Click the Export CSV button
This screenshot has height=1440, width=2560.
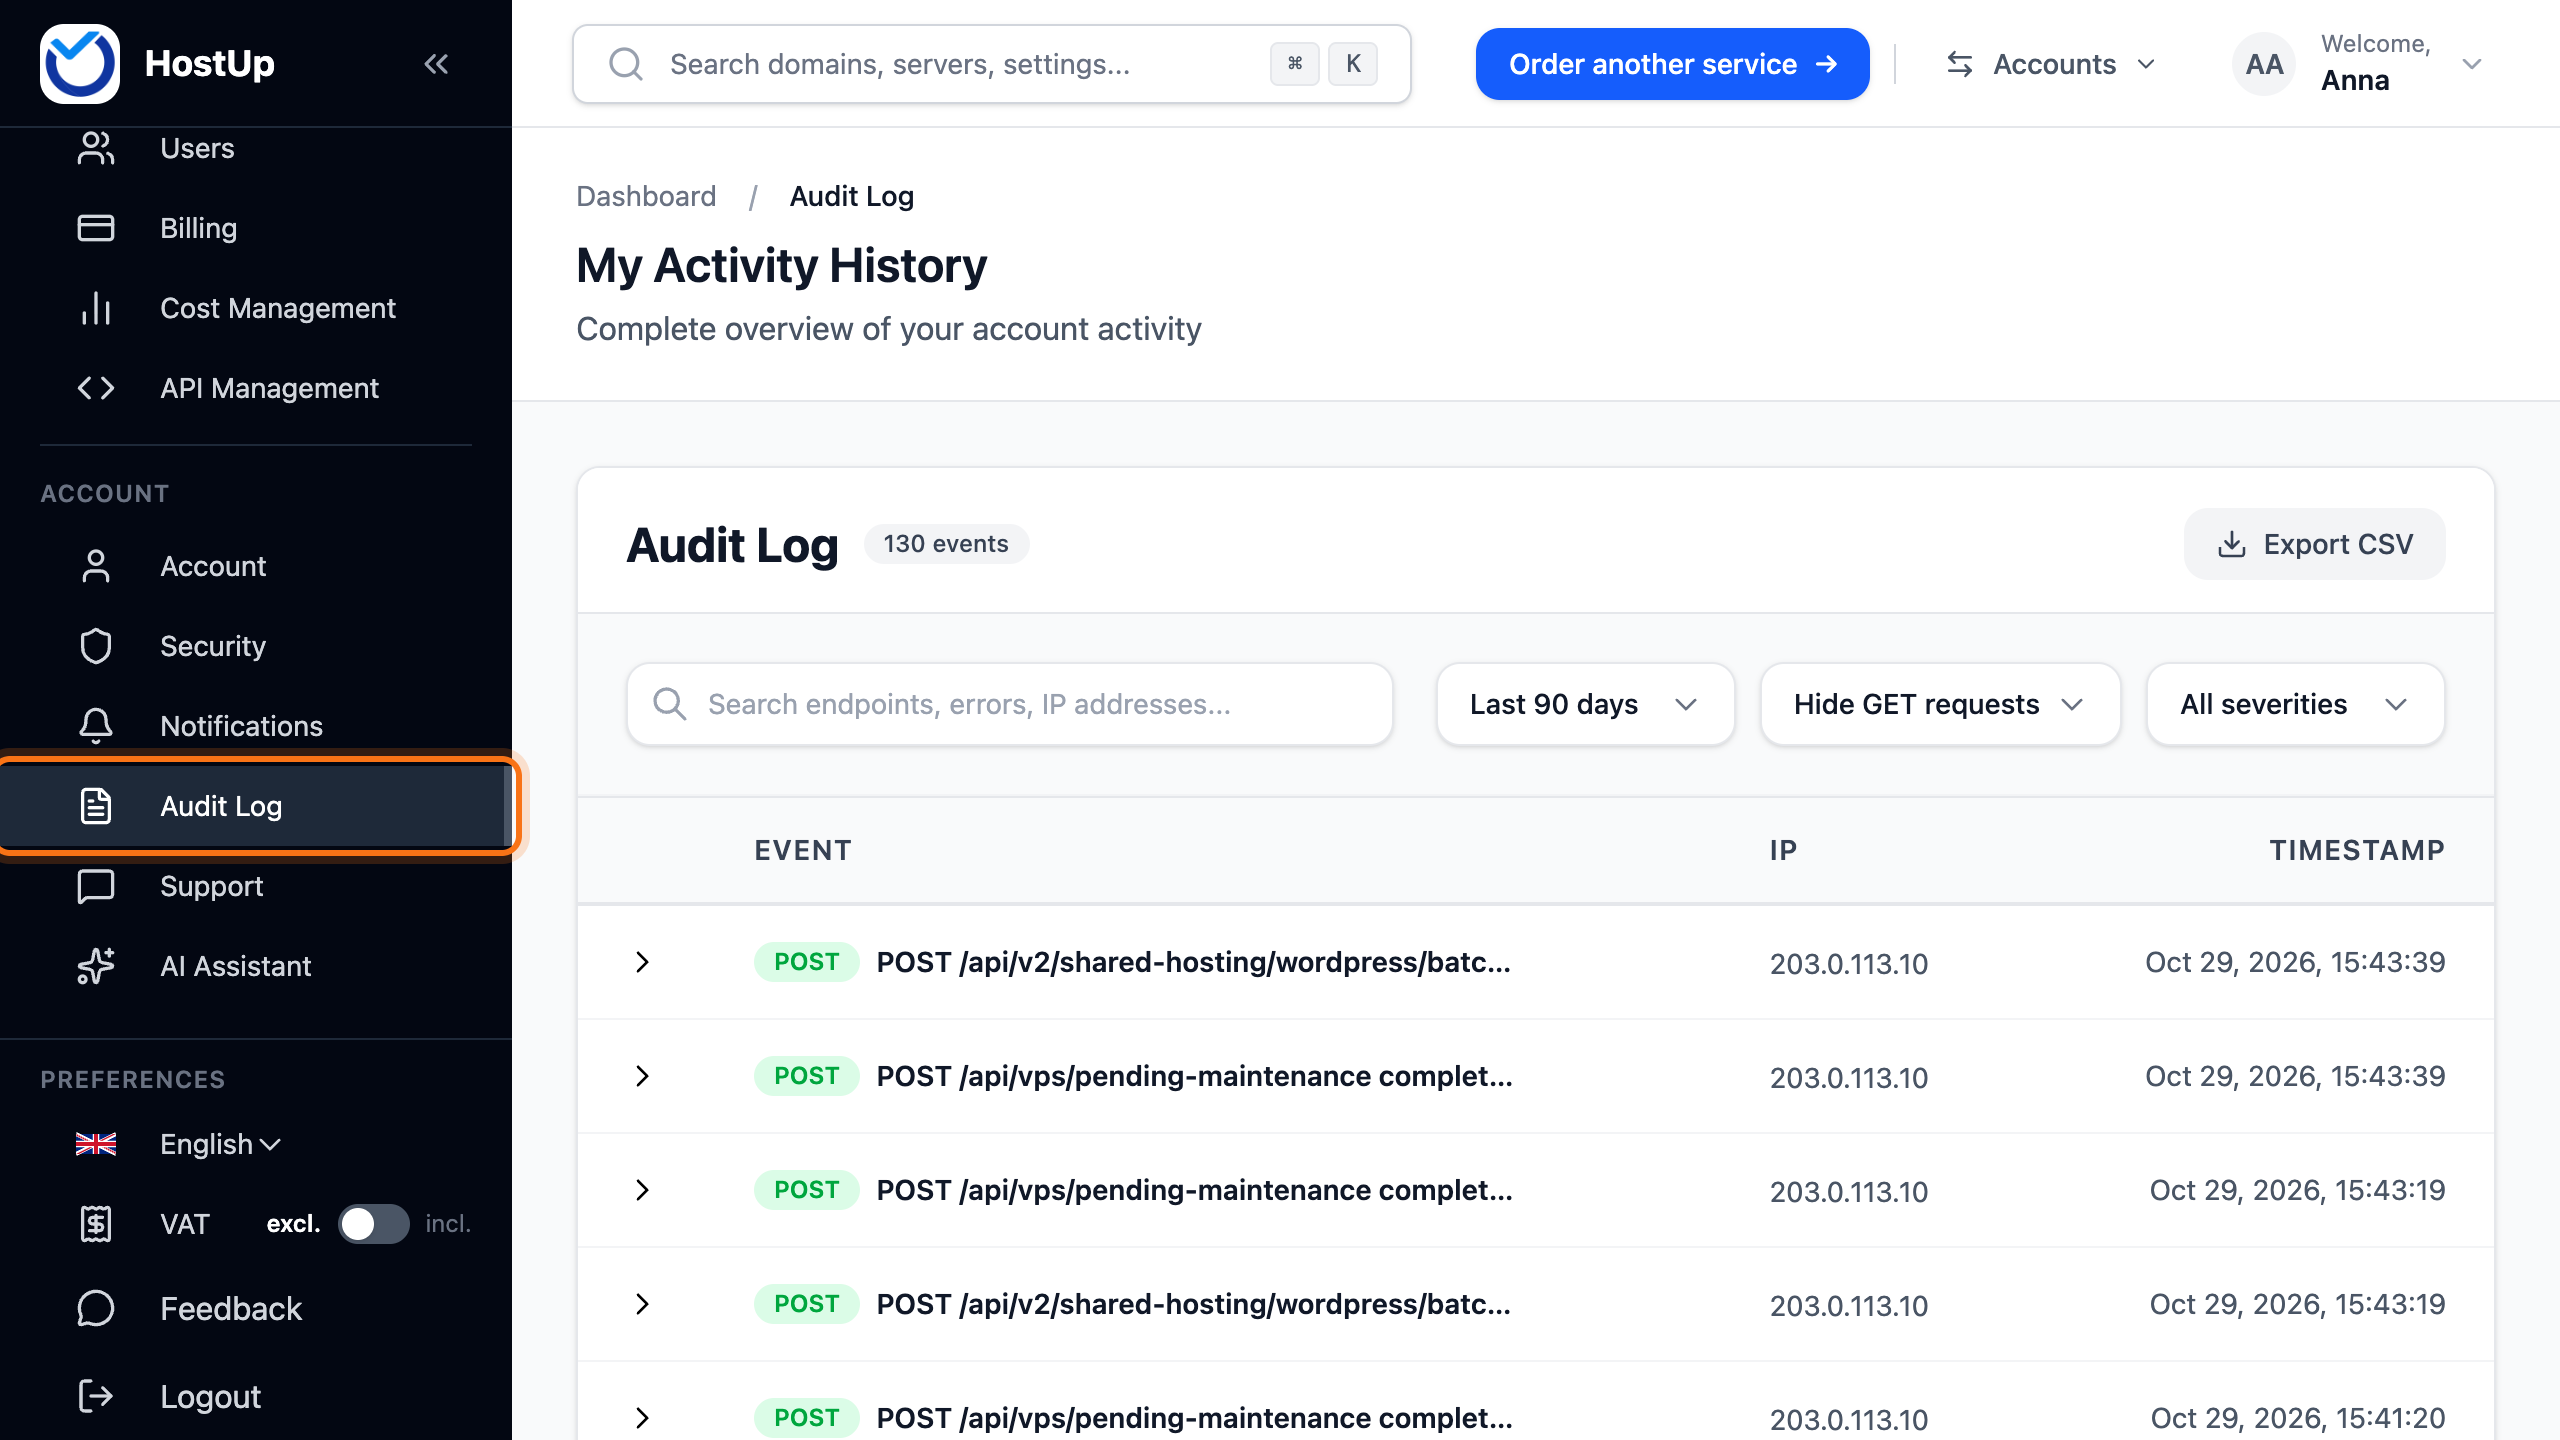2314,544
